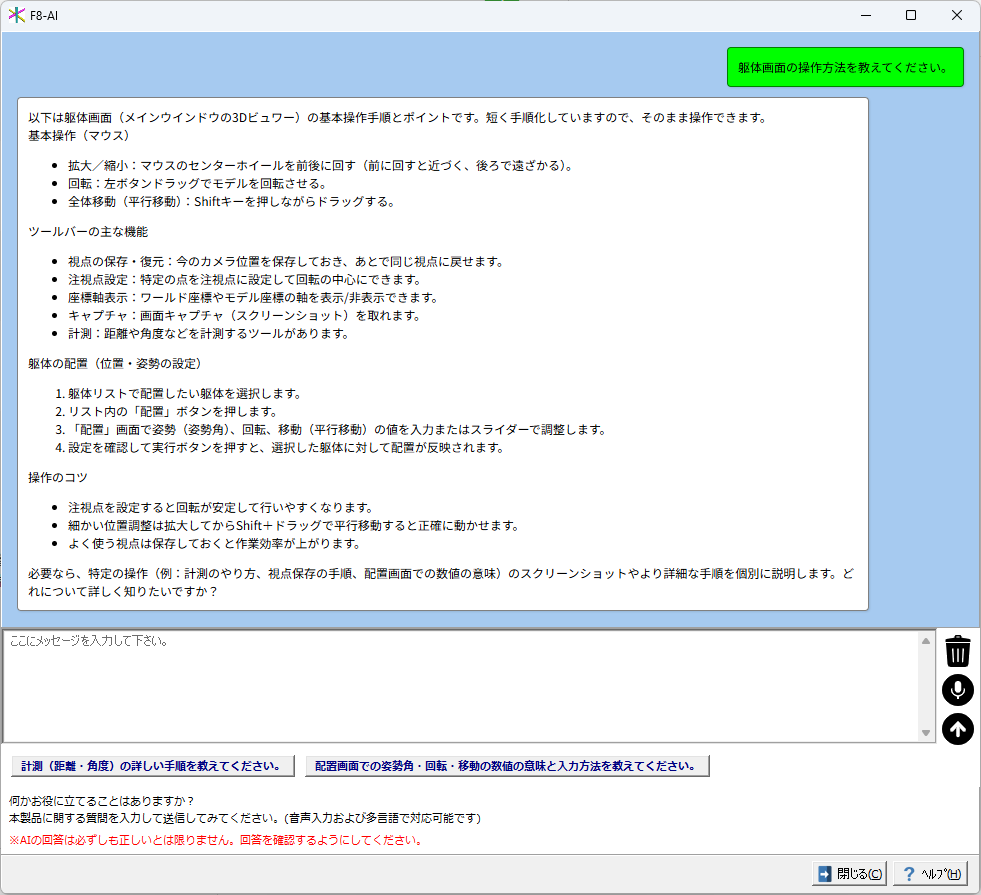Click the line 全体移動（平行移動）：Shiftキー
Screen dimensions: 981x895
coord(231,202)
